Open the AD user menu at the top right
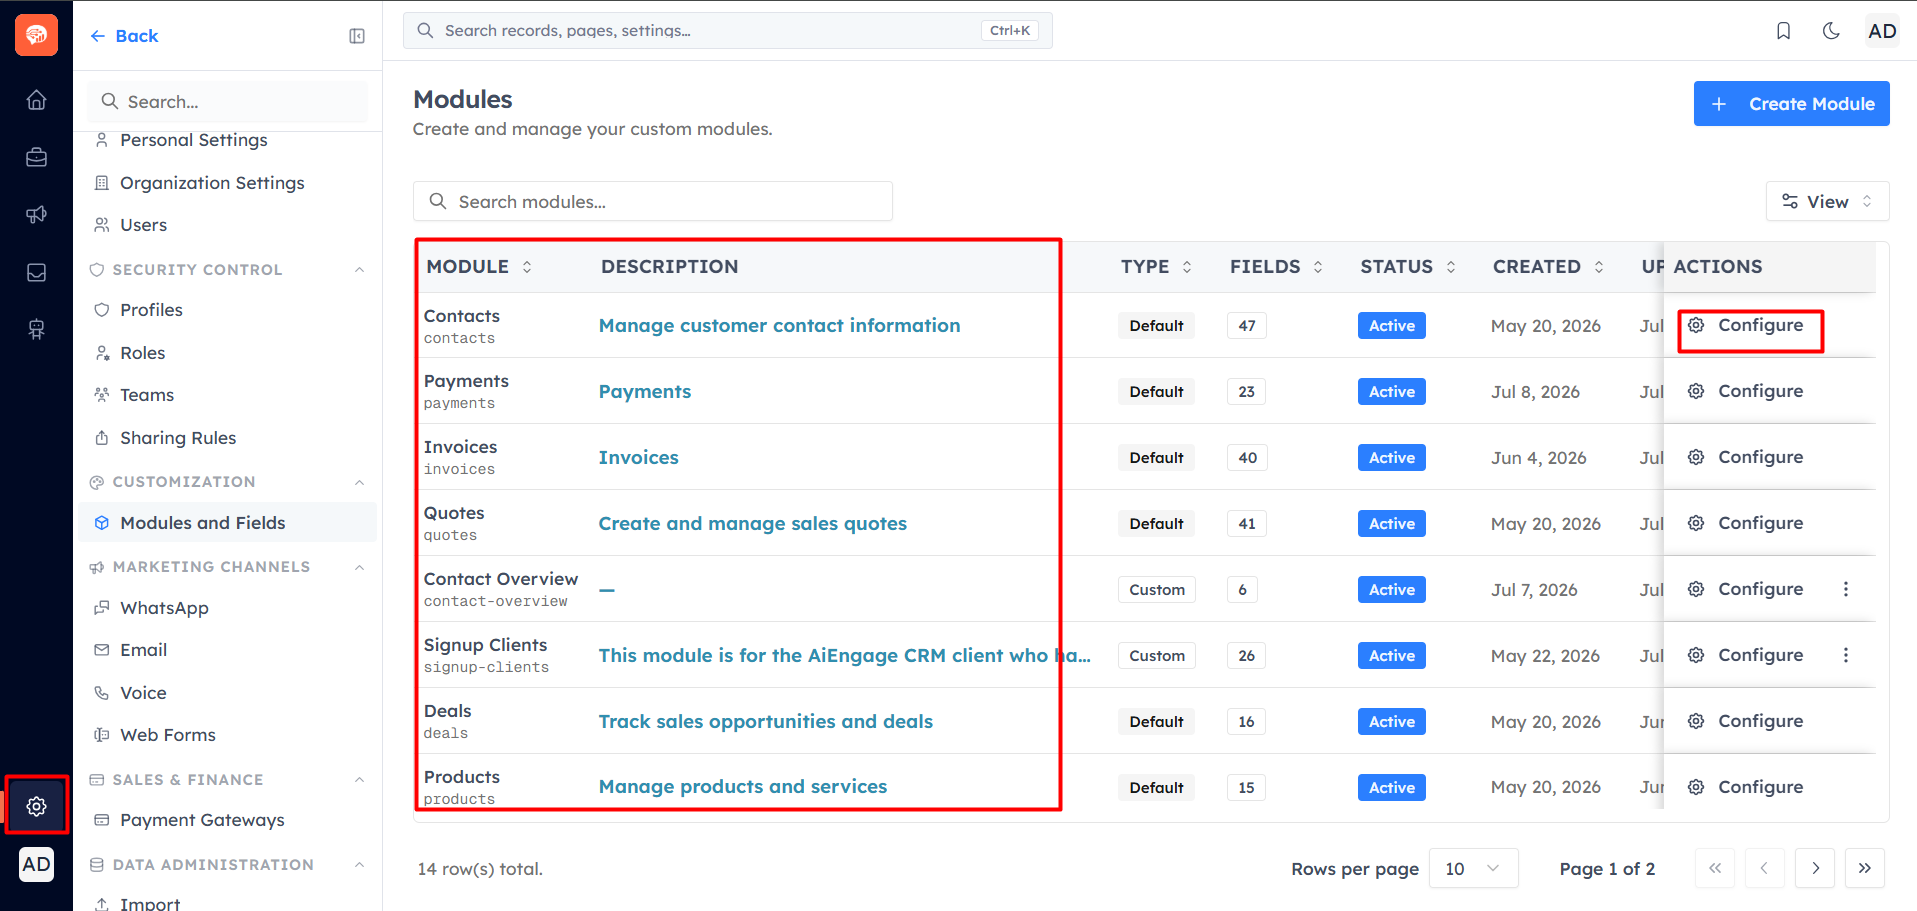This screenshot has width=1917, height=911. pyautogui.click(x=1882, y=31)
